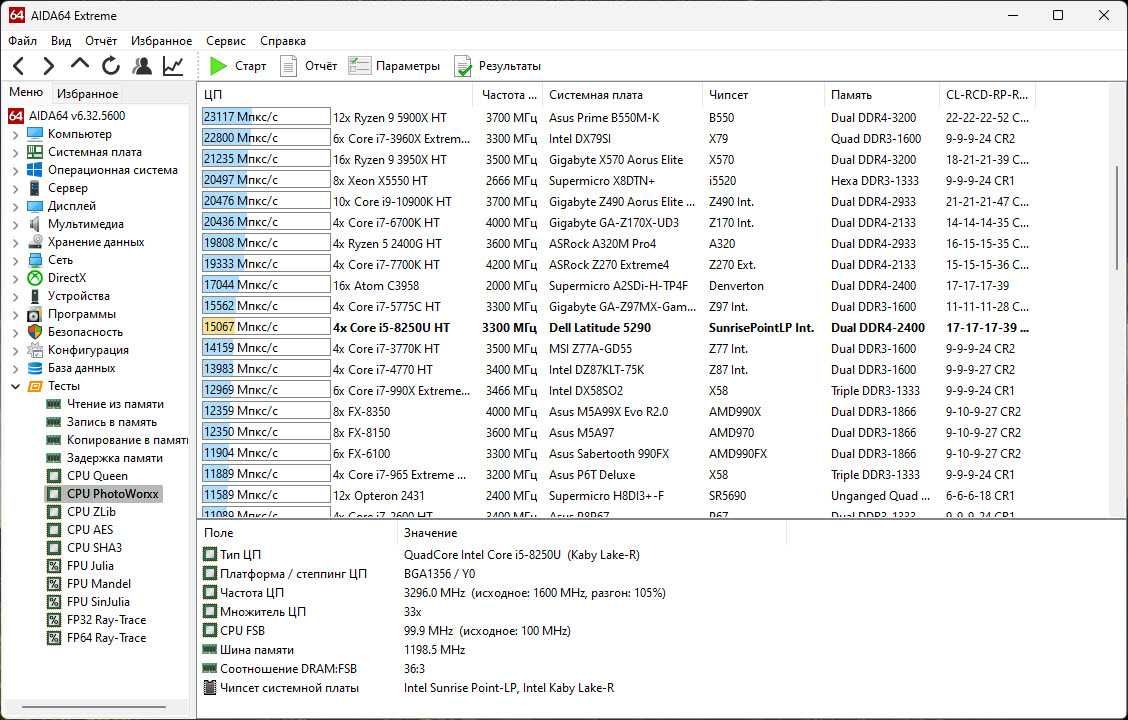Select the Тесты folder icon
Viewport: 1128px width, 720px height.
pos(35,386)
